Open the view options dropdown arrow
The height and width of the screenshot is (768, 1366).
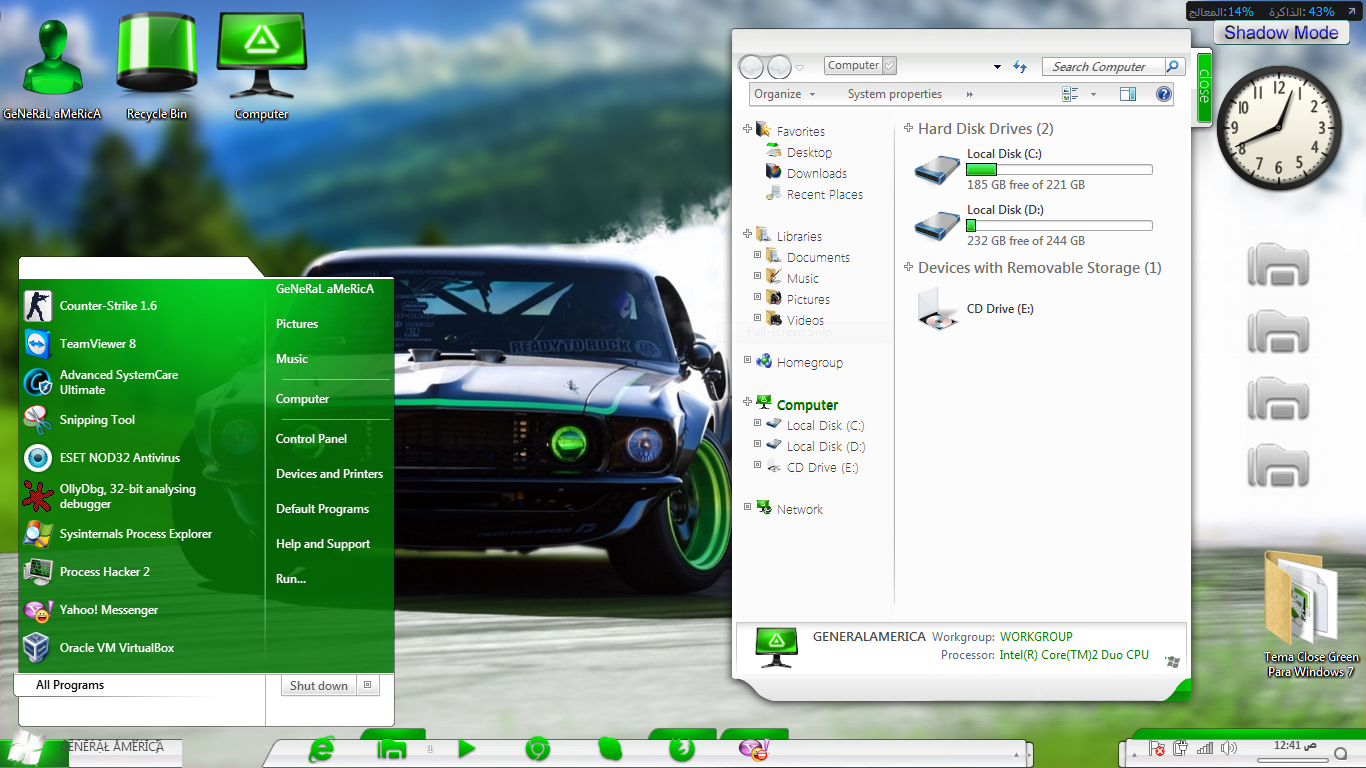click(1093, 94)
